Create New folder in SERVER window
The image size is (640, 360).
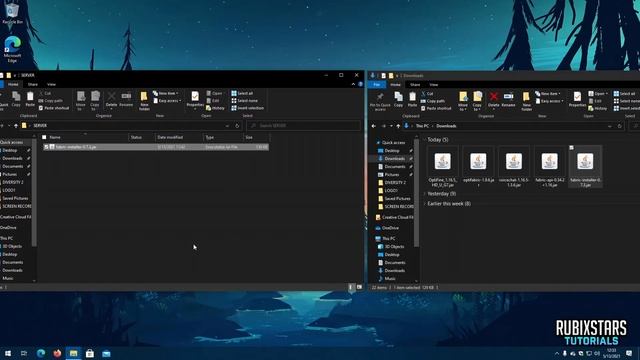[x=144, y=101]
